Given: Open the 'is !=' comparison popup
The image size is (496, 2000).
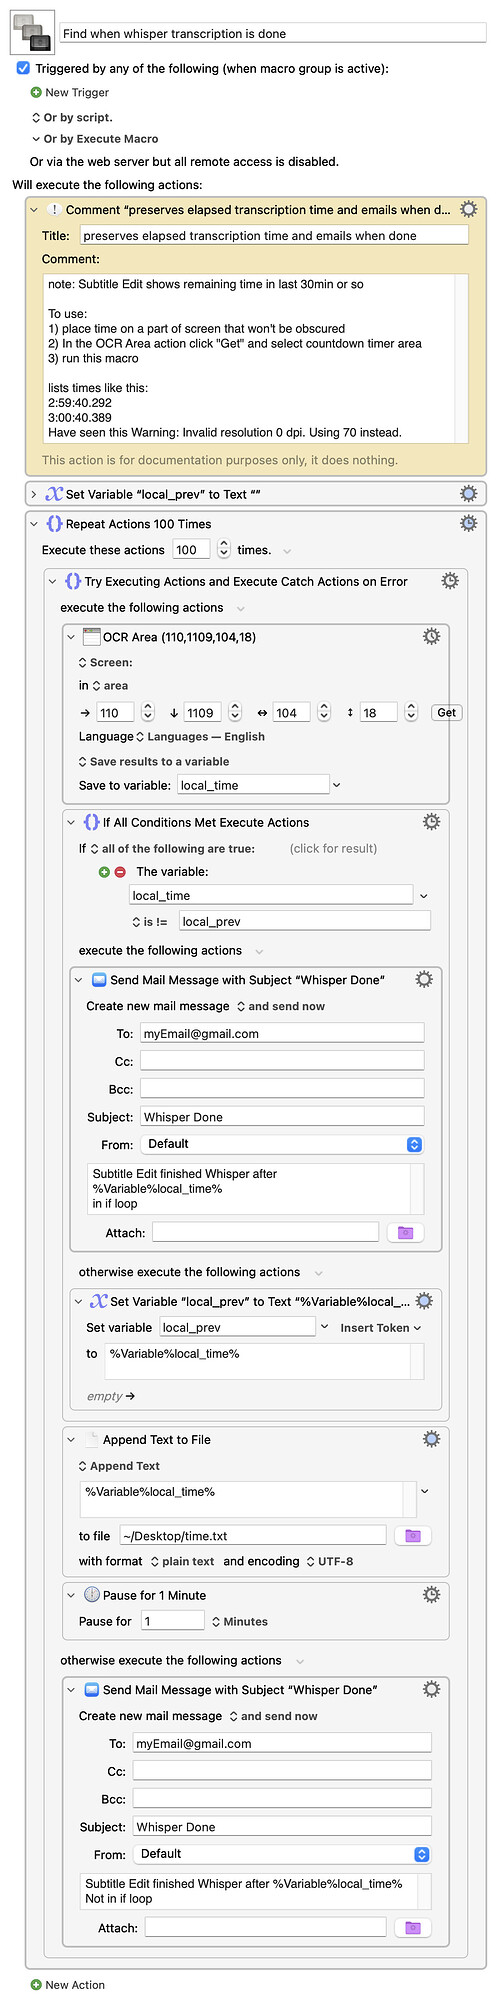Looking at the screenshot, I should (150, 921).
